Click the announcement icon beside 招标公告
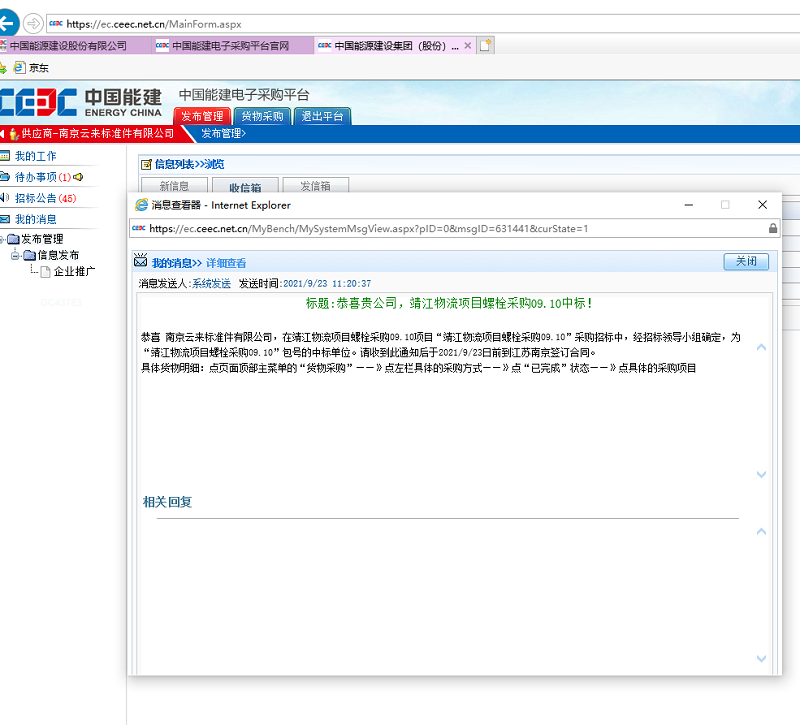Screen dimensions: 800x725 point(5,198)
